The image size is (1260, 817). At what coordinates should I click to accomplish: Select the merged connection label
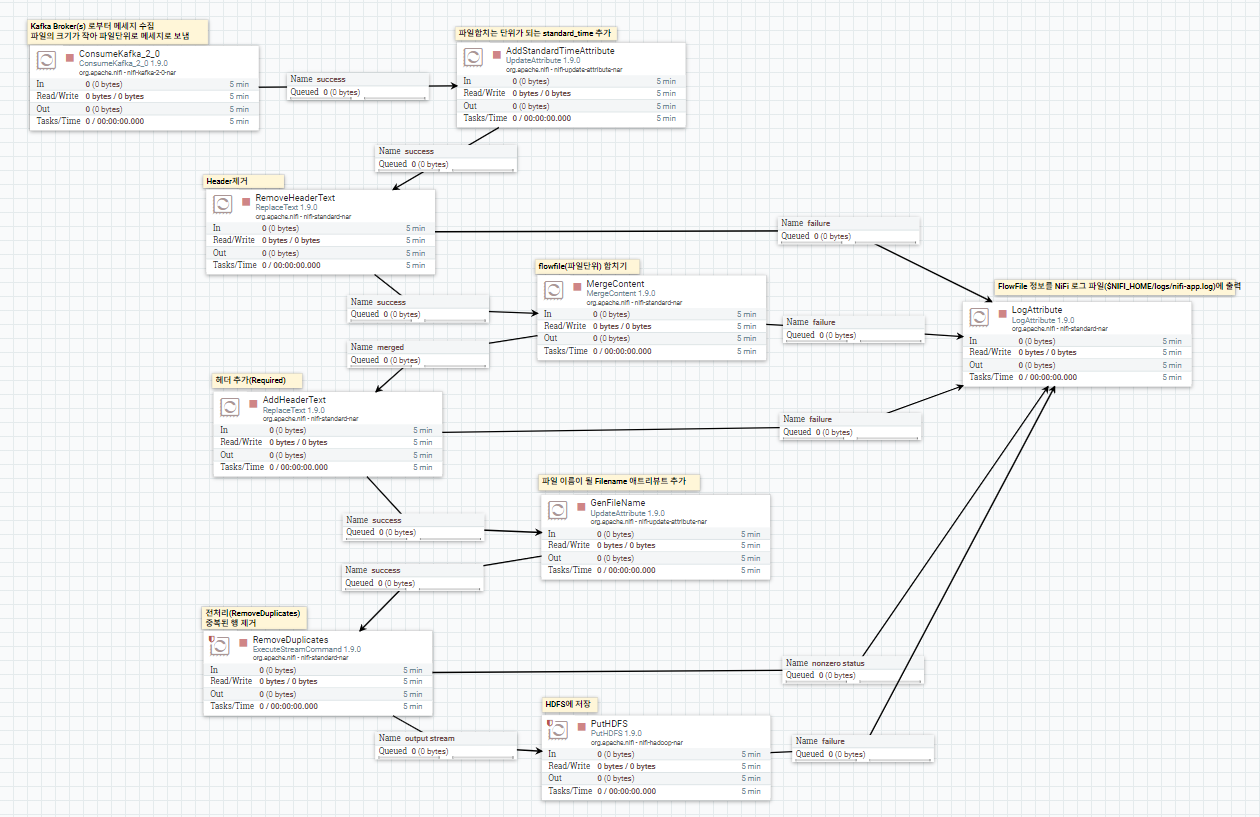tap(415, 353)
